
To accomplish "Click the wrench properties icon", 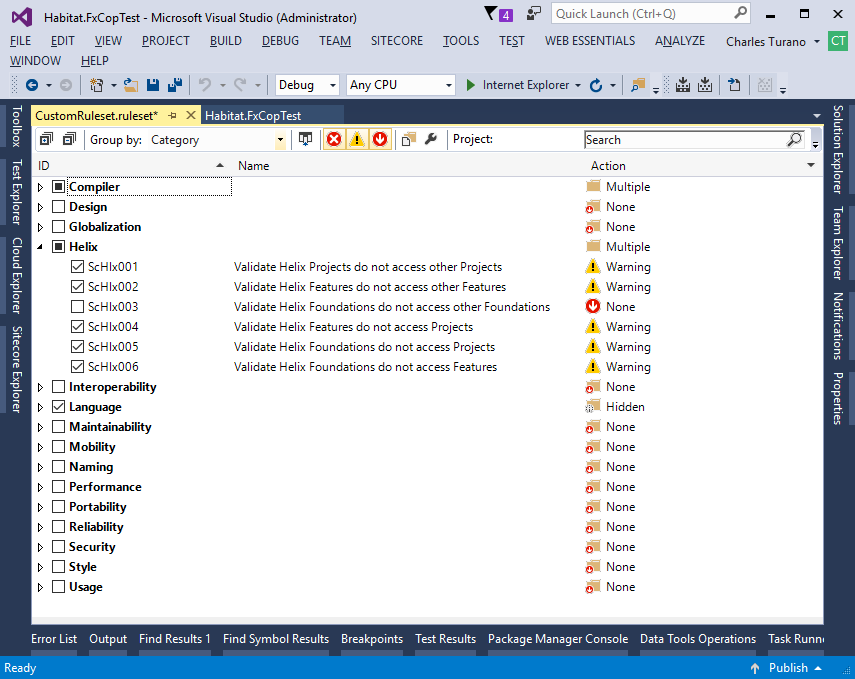I will 431,140.
